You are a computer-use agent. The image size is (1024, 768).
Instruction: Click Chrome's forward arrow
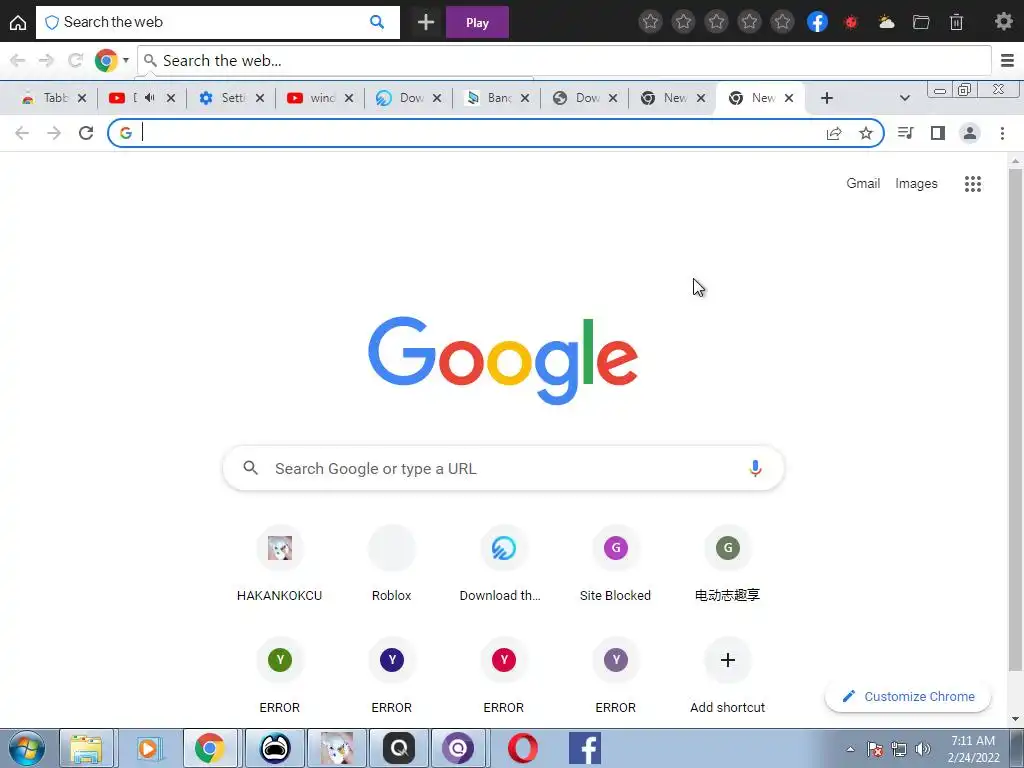pyautogui.click(x=54, y=133)
